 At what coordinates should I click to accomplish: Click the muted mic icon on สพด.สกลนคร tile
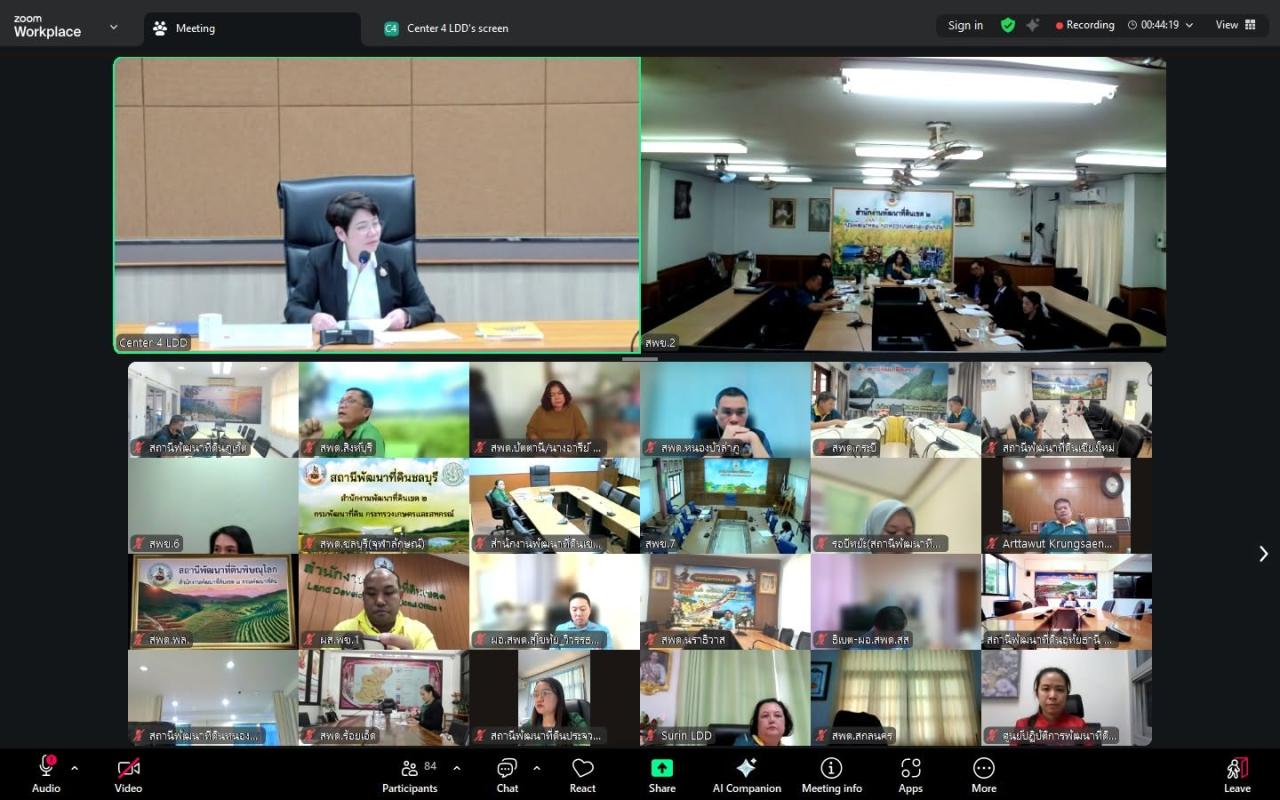pos(822,736)
